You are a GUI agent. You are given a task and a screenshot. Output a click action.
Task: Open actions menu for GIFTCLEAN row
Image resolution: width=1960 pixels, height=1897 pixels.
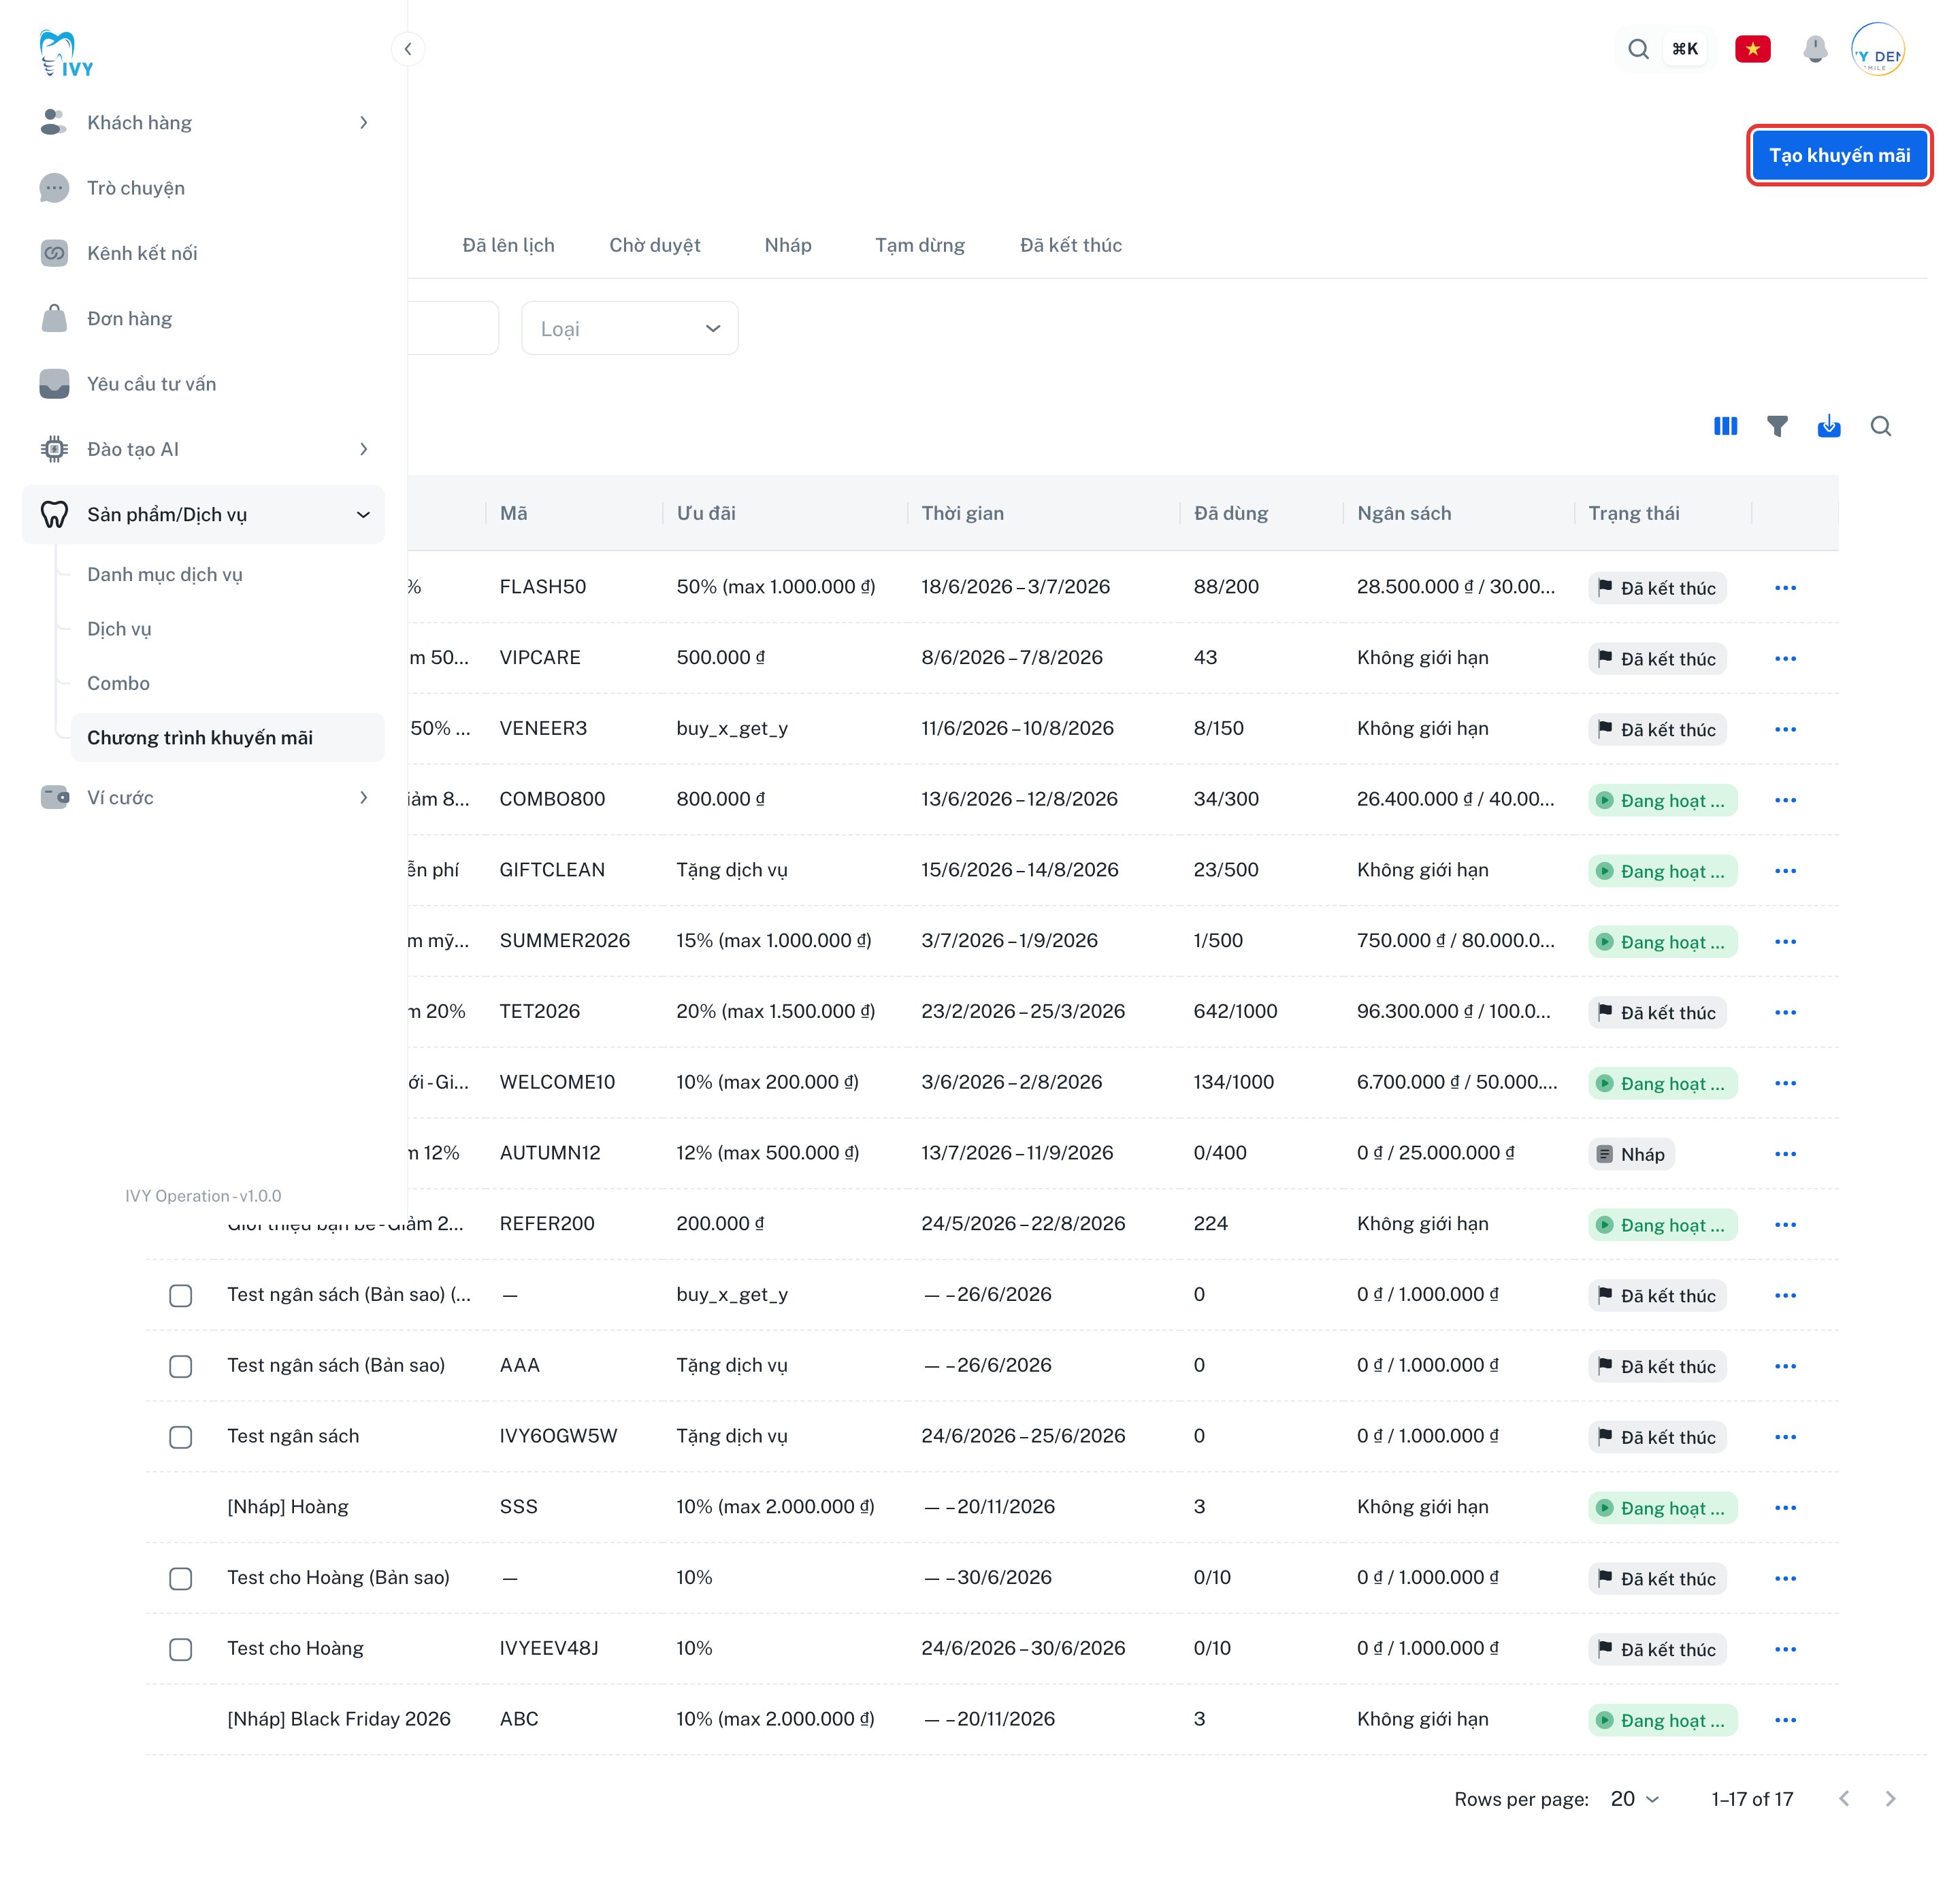pyautogui.click(x=1786, y=871)
